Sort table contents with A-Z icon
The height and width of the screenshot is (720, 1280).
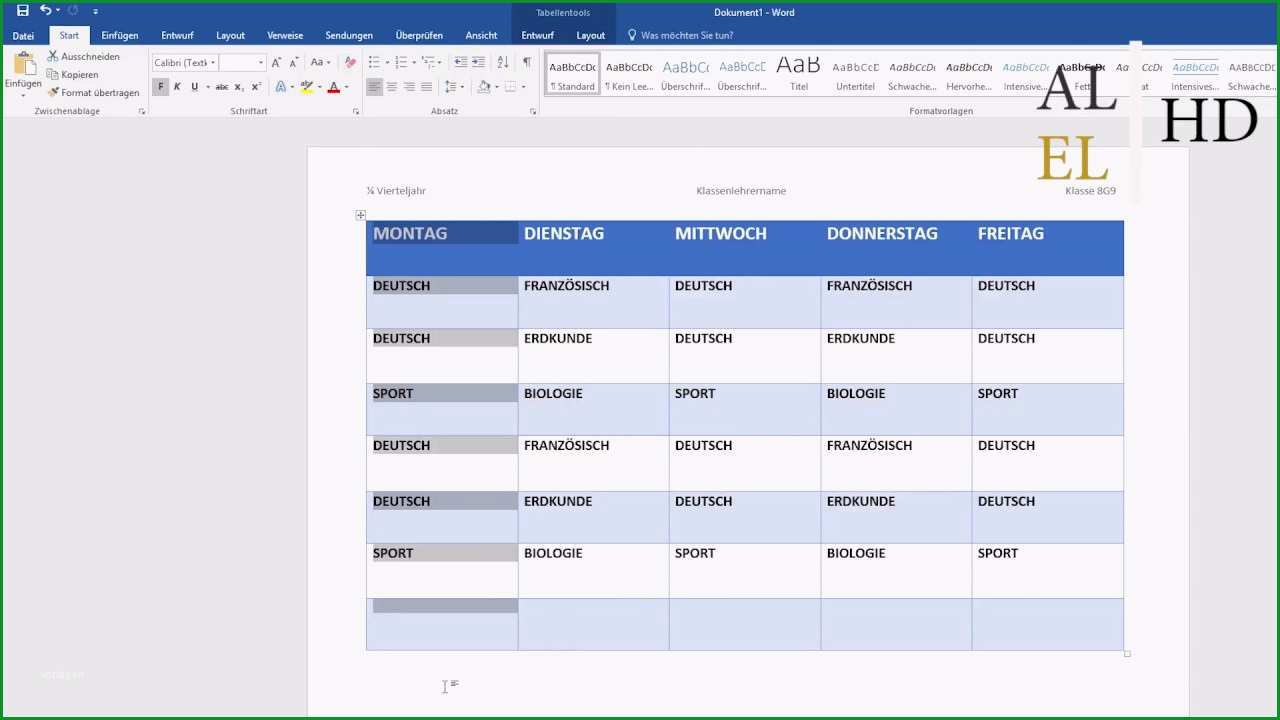pos(503,62)
